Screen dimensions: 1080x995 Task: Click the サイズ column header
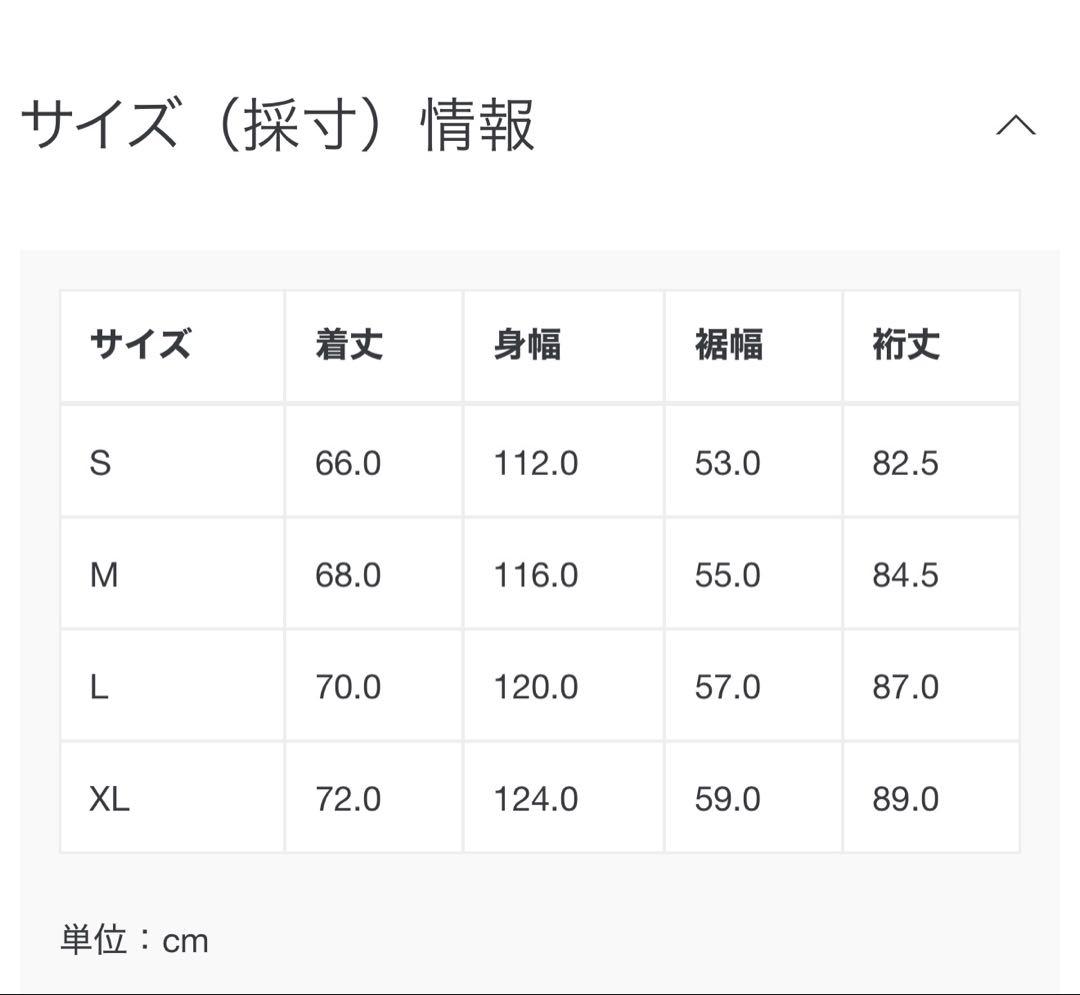coord(140,345)
